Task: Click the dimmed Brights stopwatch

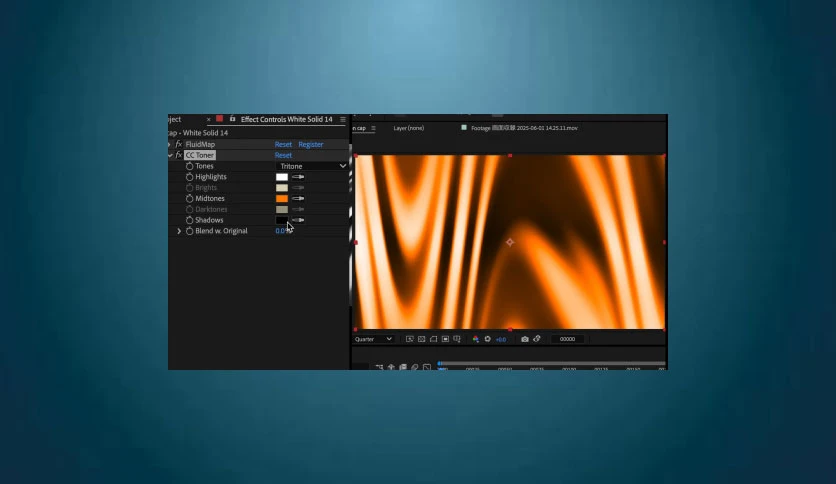Action: point(189,188)
